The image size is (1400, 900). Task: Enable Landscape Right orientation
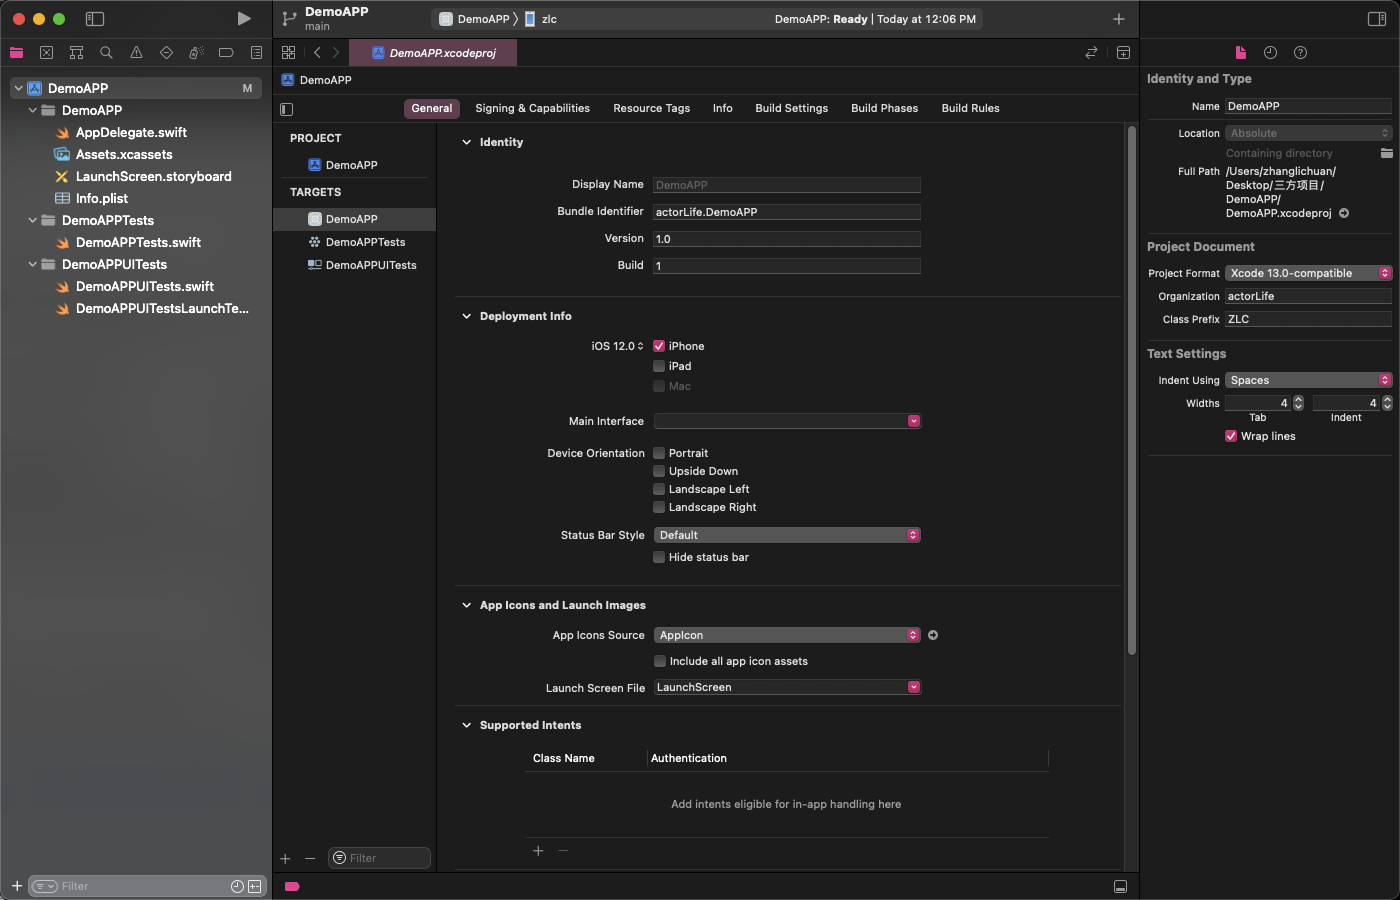pos(659,507)
